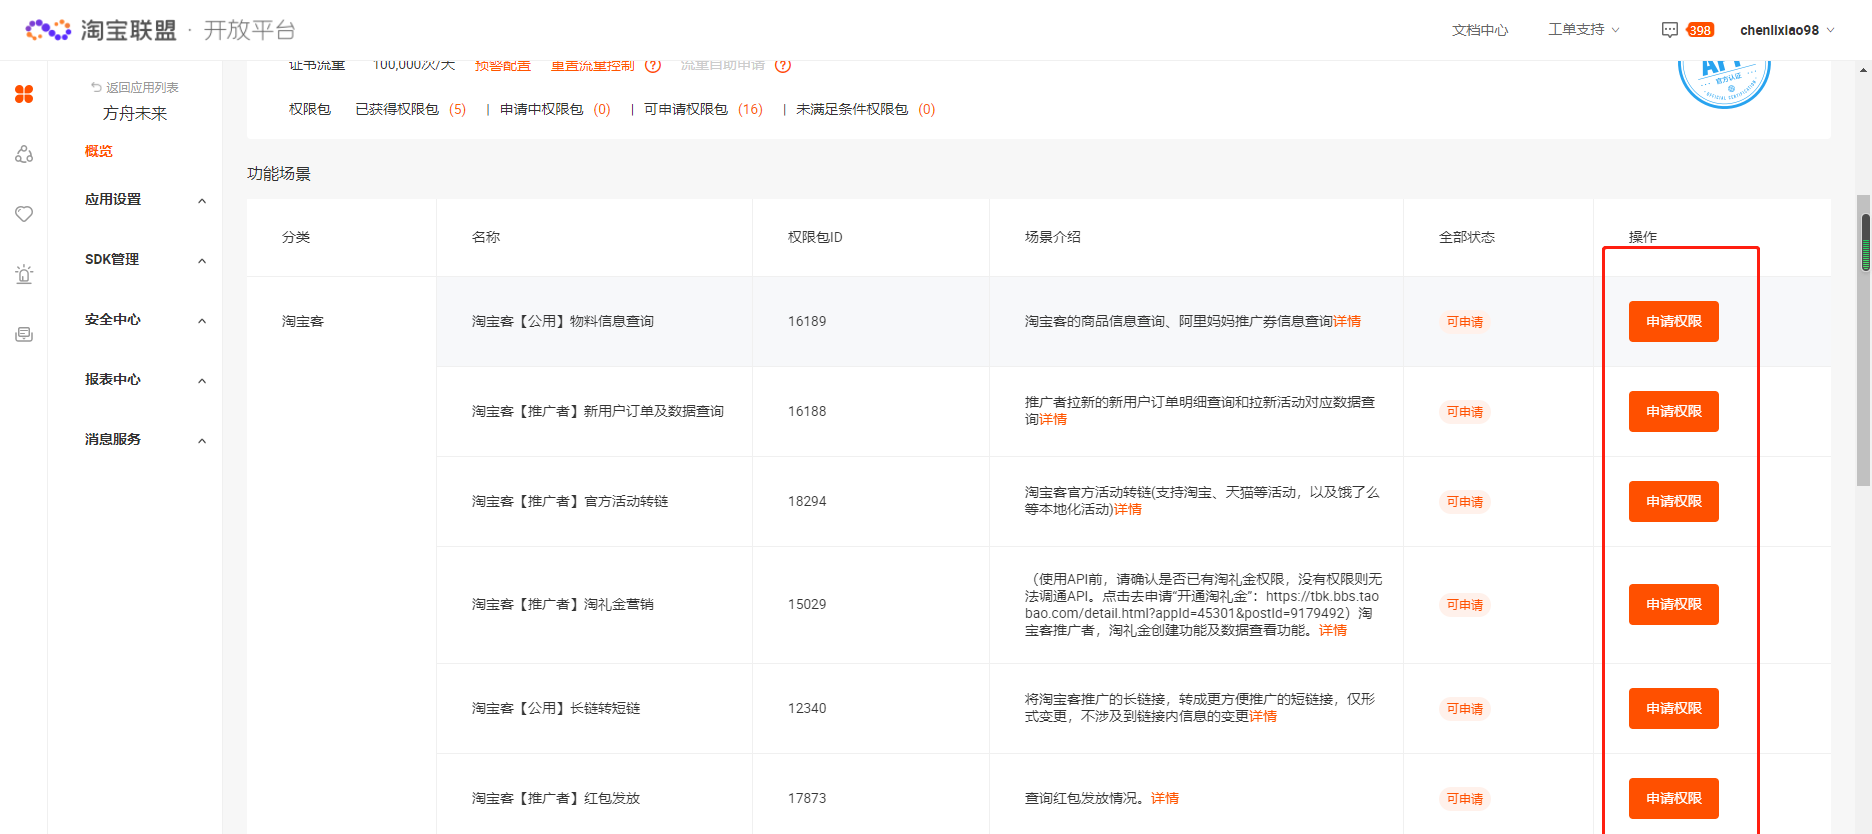1872x834 pixels.
Task: Expand the 报表中心 menu section
Action: (146, 379)
